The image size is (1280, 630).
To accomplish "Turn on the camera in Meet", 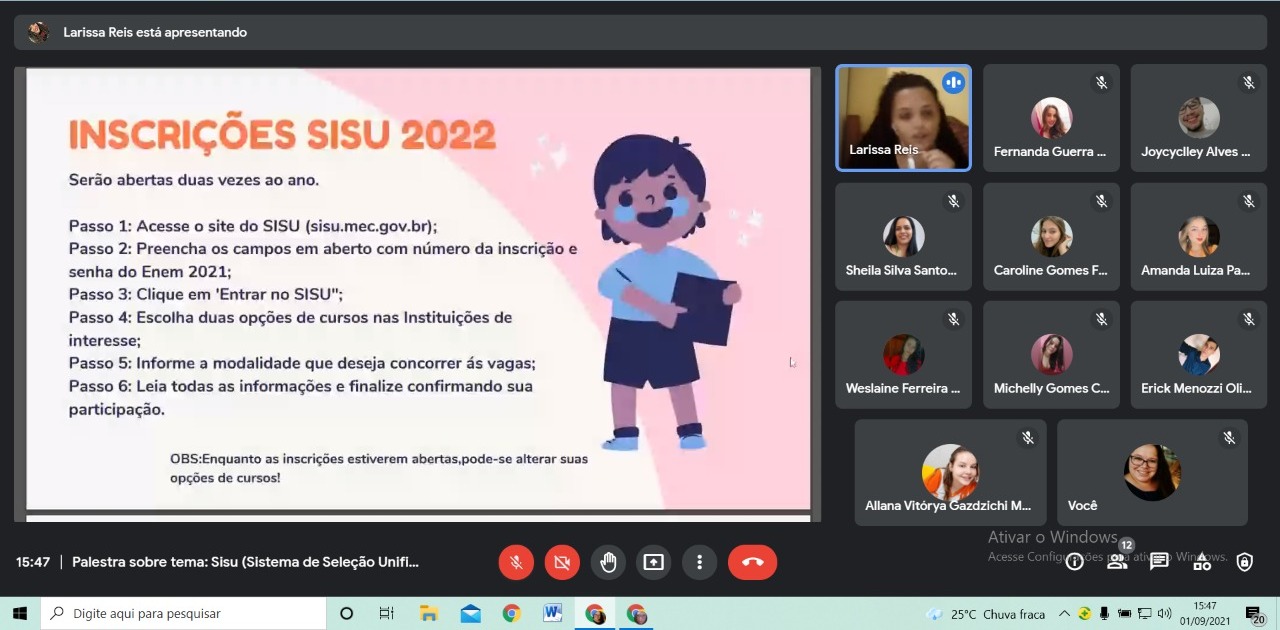I will click(562, 562).
